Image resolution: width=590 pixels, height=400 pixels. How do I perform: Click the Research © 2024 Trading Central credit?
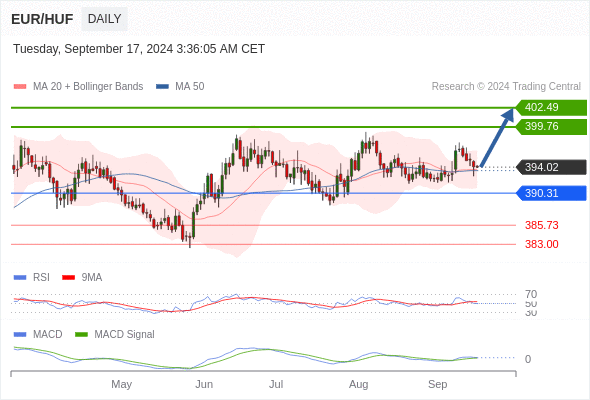(506, 87)
